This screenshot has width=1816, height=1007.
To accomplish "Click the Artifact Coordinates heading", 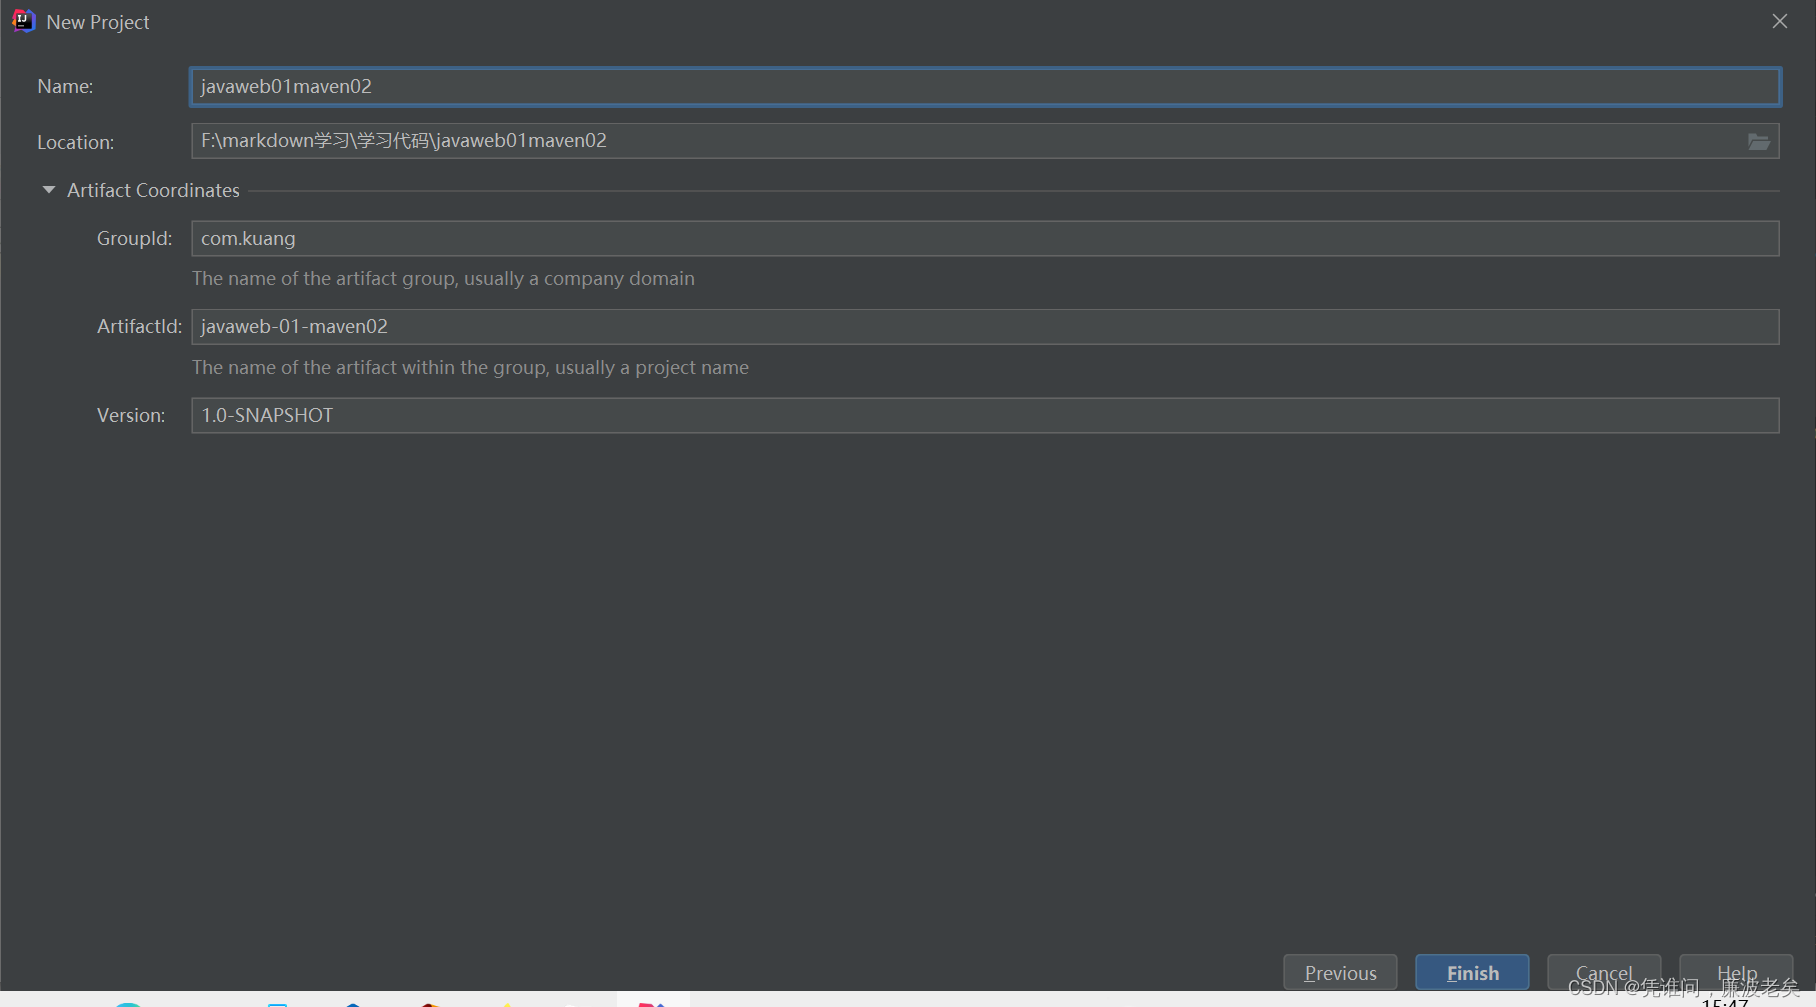I will (x=153, y=190).
